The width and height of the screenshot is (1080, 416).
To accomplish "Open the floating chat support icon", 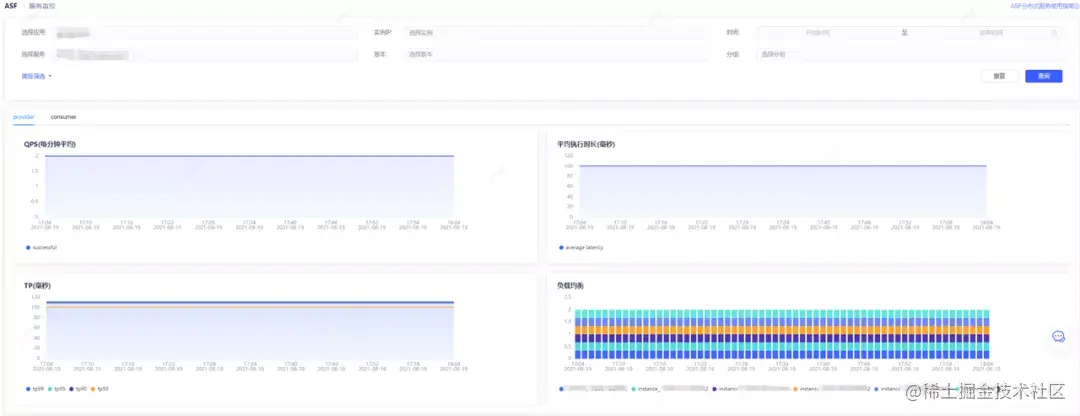I will (x=1059, y=336).
